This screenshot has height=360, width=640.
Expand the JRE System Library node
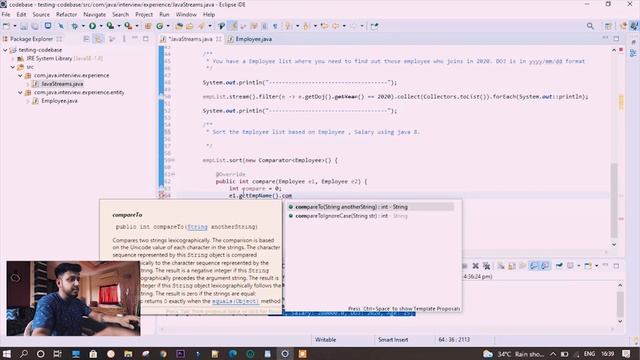13,58
